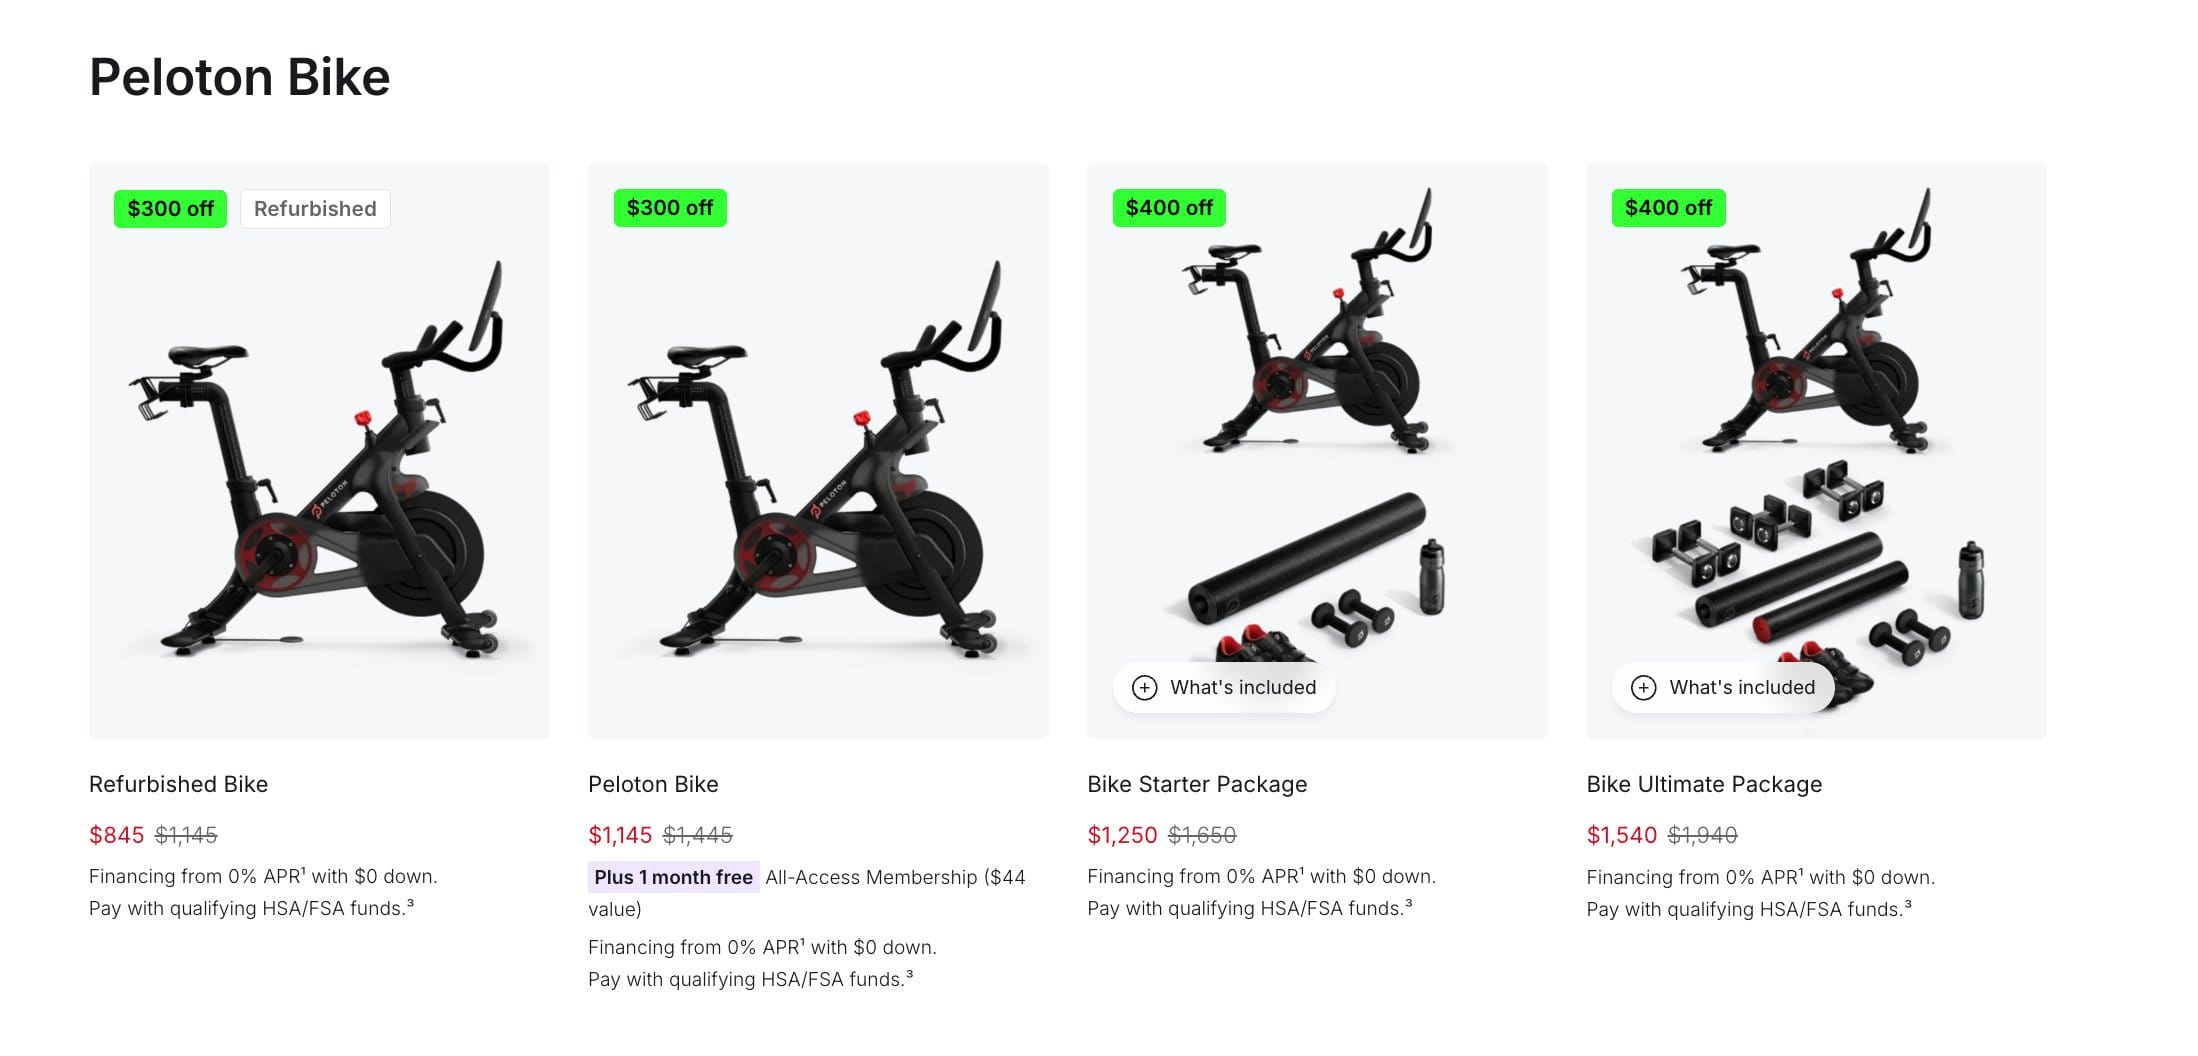
Task: Open the Peloton Bike product title
Action: point(653,784)
